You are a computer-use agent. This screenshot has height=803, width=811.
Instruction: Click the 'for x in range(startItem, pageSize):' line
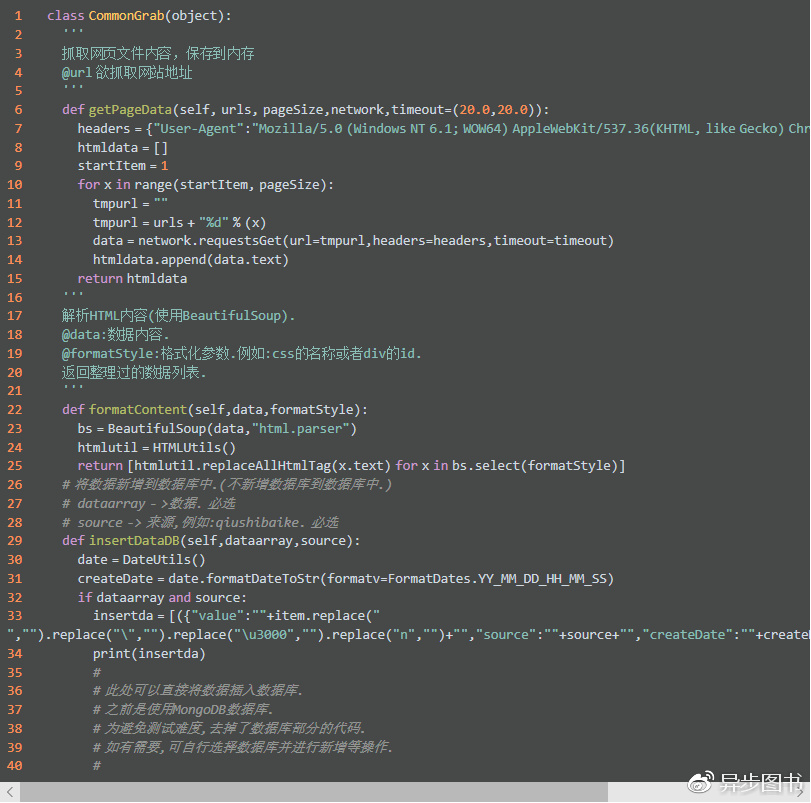206,185
